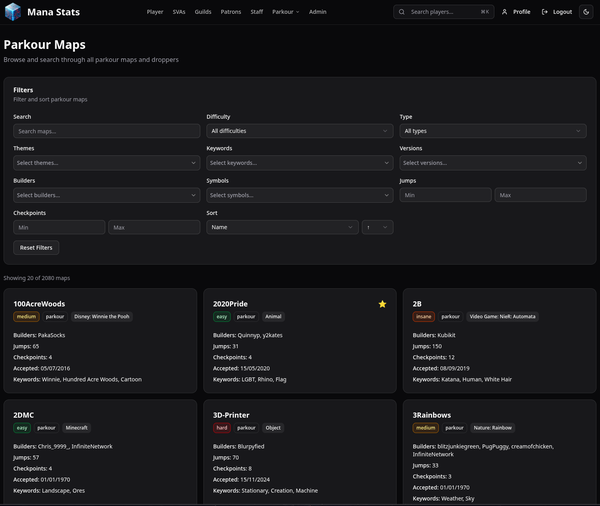Viewport: 600px width, 506px height.
Task: Click the Checkpoints Min field
Action: click(x=59, y=227)
